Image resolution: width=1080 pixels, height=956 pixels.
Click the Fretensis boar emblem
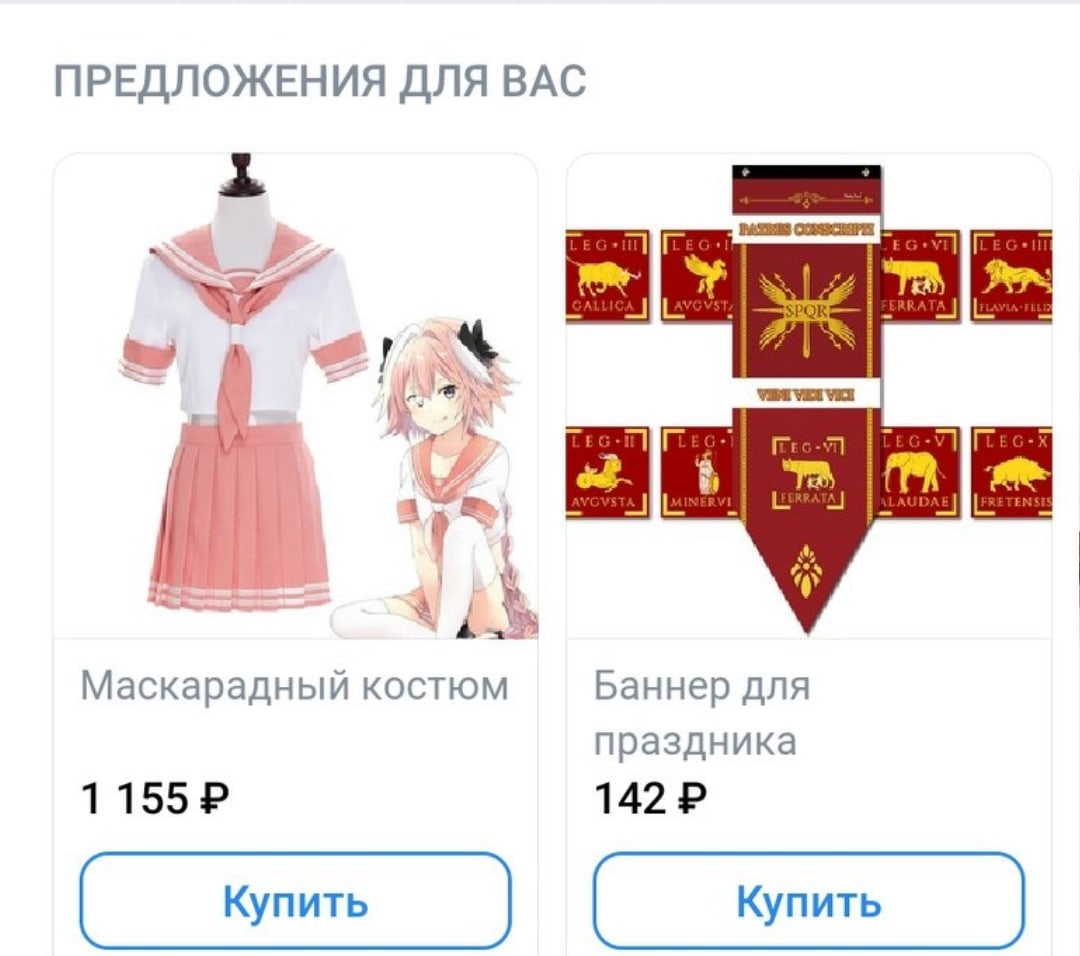pos(1012,472)
